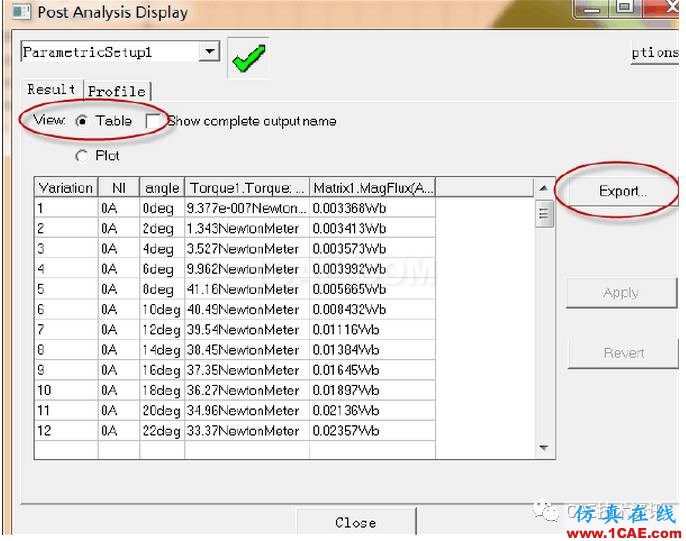Select the 0.01645Wb flux cell
The height and width of the screenshot is (541, 686).
372,370
